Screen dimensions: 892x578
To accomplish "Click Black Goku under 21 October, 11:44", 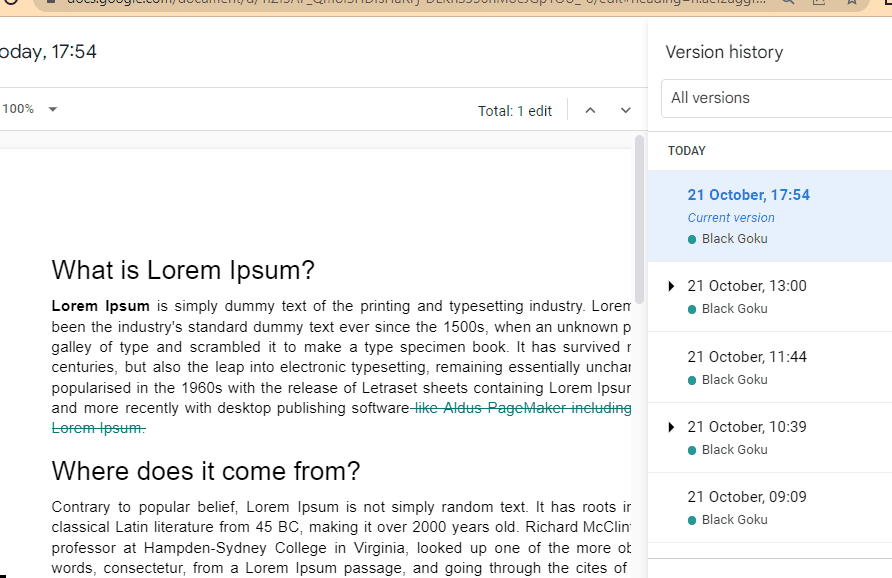I will pos(734,379).
